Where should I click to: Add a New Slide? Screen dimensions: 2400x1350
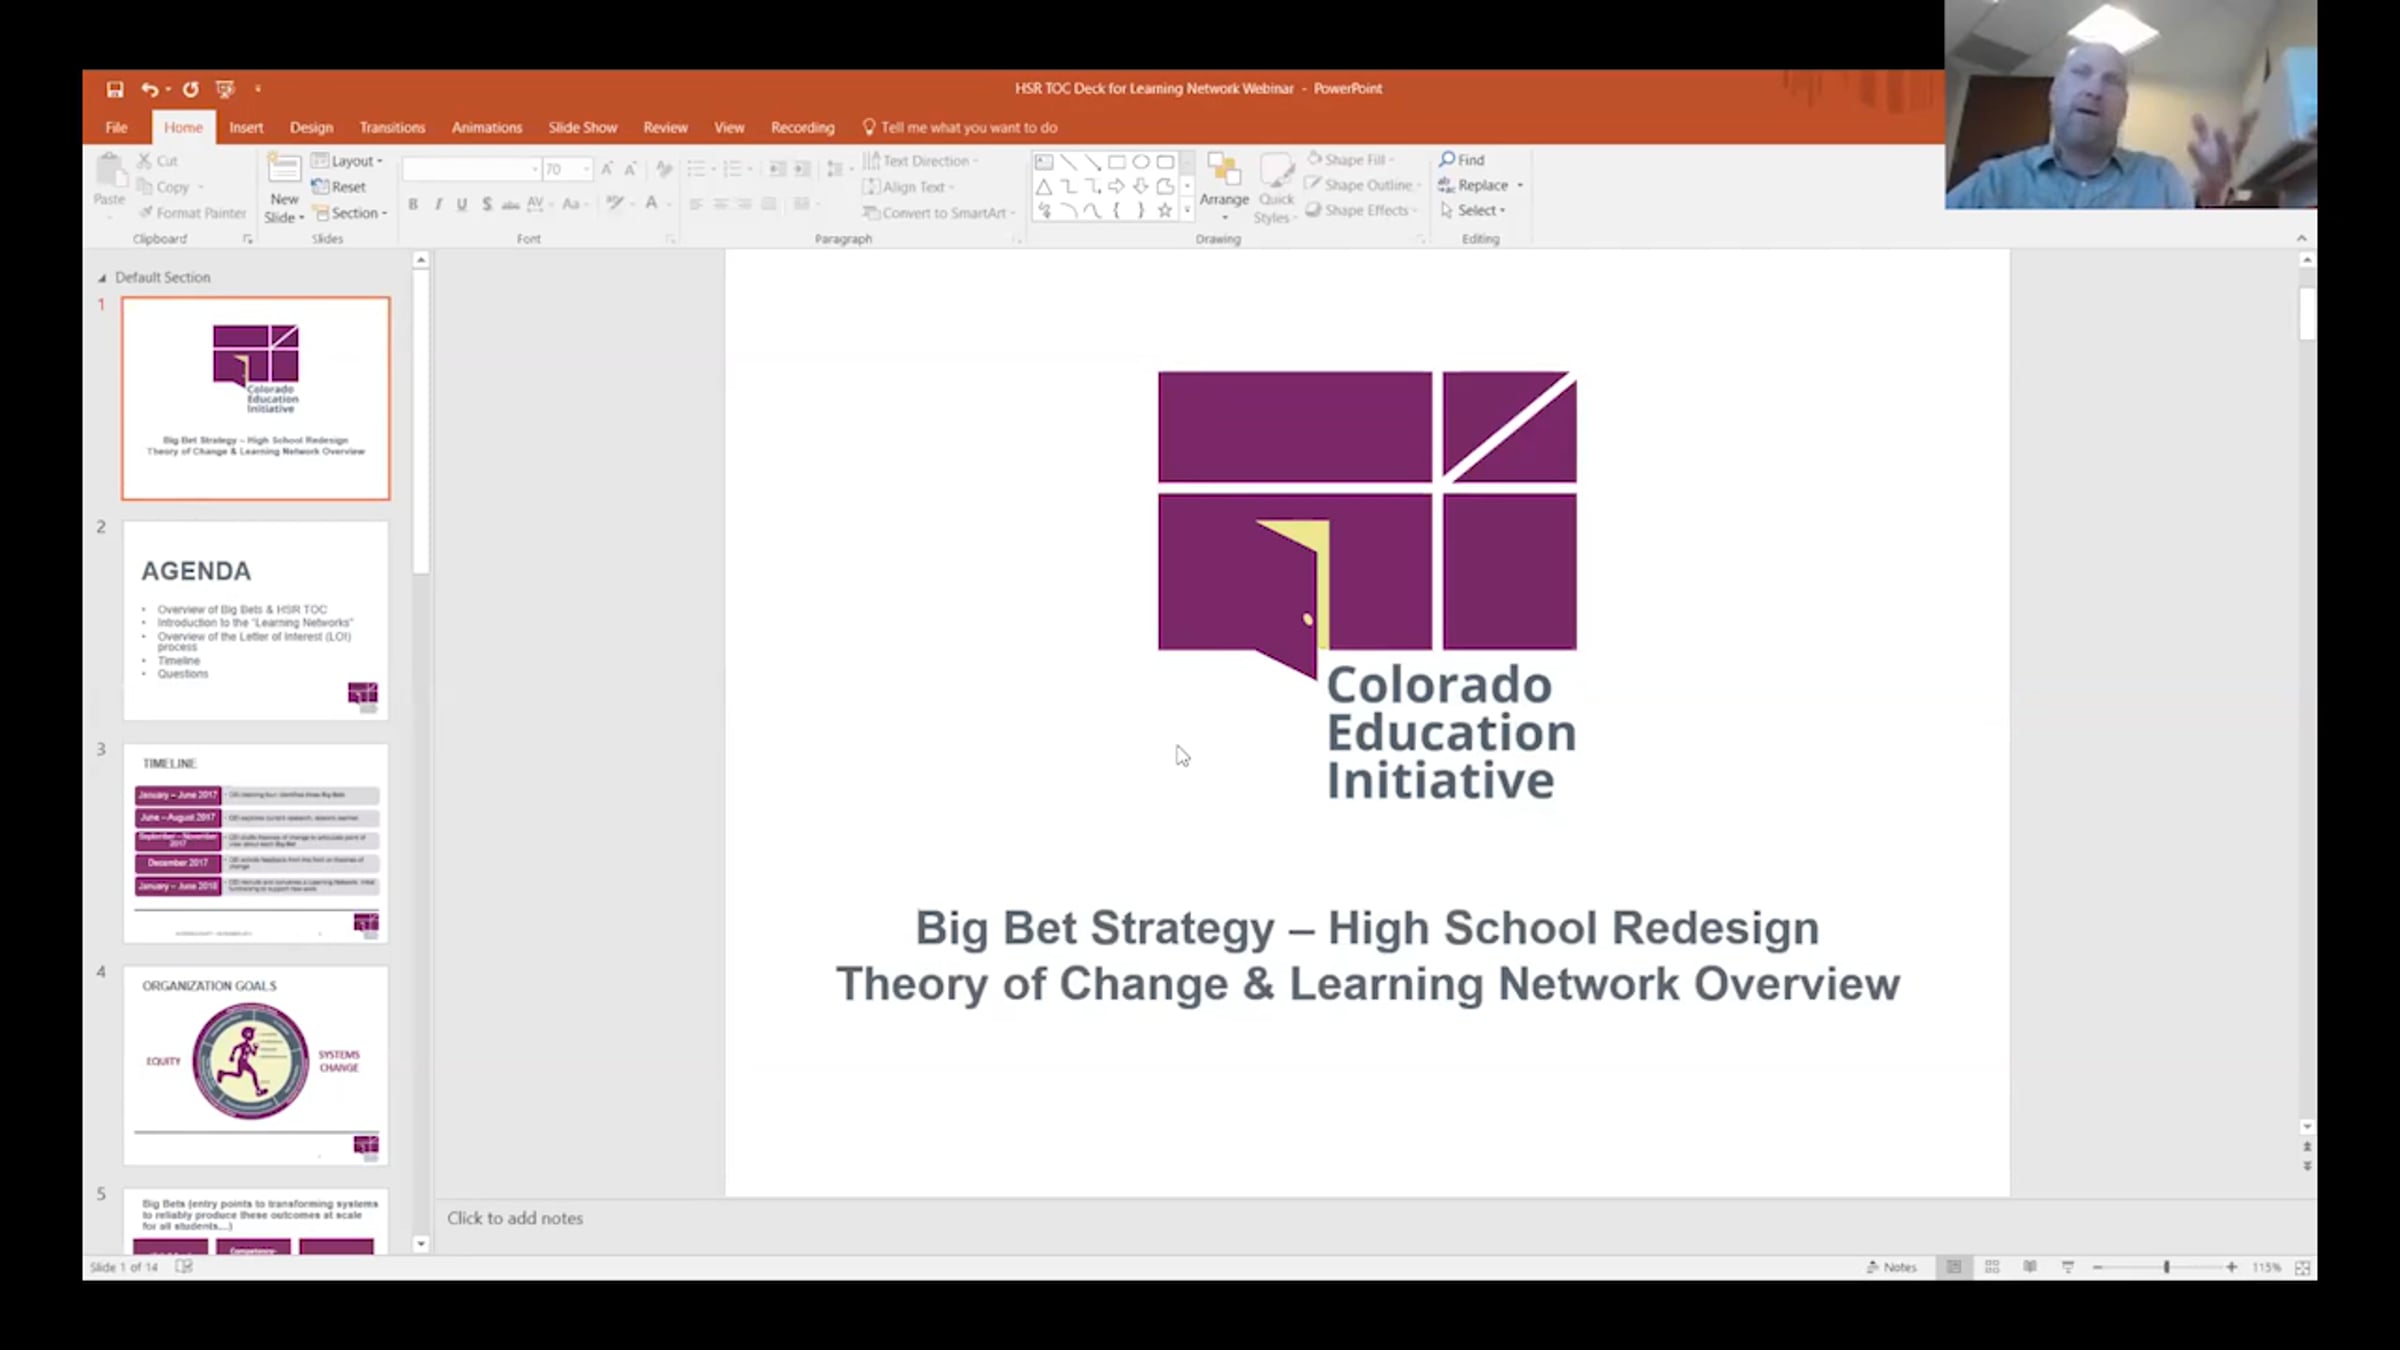point(284,190)
